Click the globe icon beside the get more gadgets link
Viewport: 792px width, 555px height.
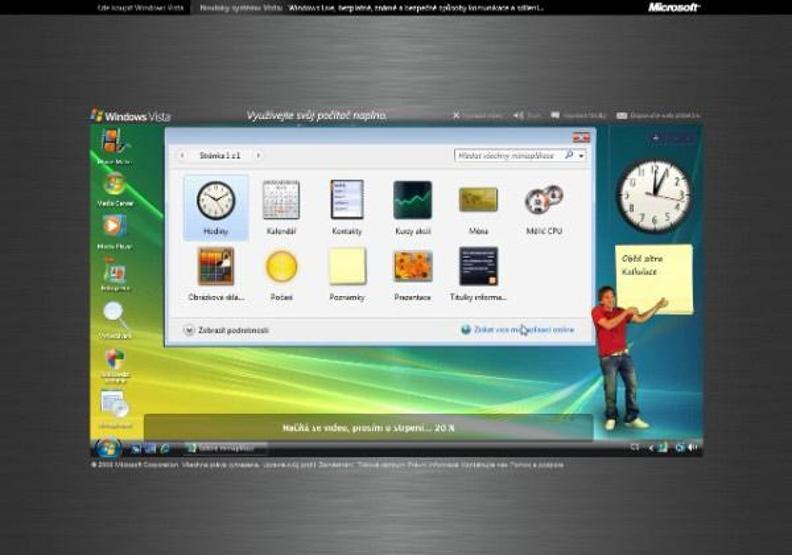pyautogui.click(x=466, y=330)
